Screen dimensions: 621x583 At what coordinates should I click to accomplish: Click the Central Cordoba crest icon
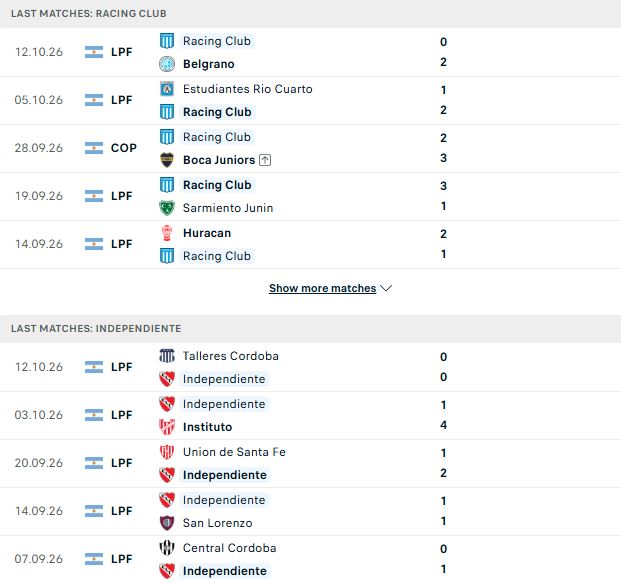point(167,548)
